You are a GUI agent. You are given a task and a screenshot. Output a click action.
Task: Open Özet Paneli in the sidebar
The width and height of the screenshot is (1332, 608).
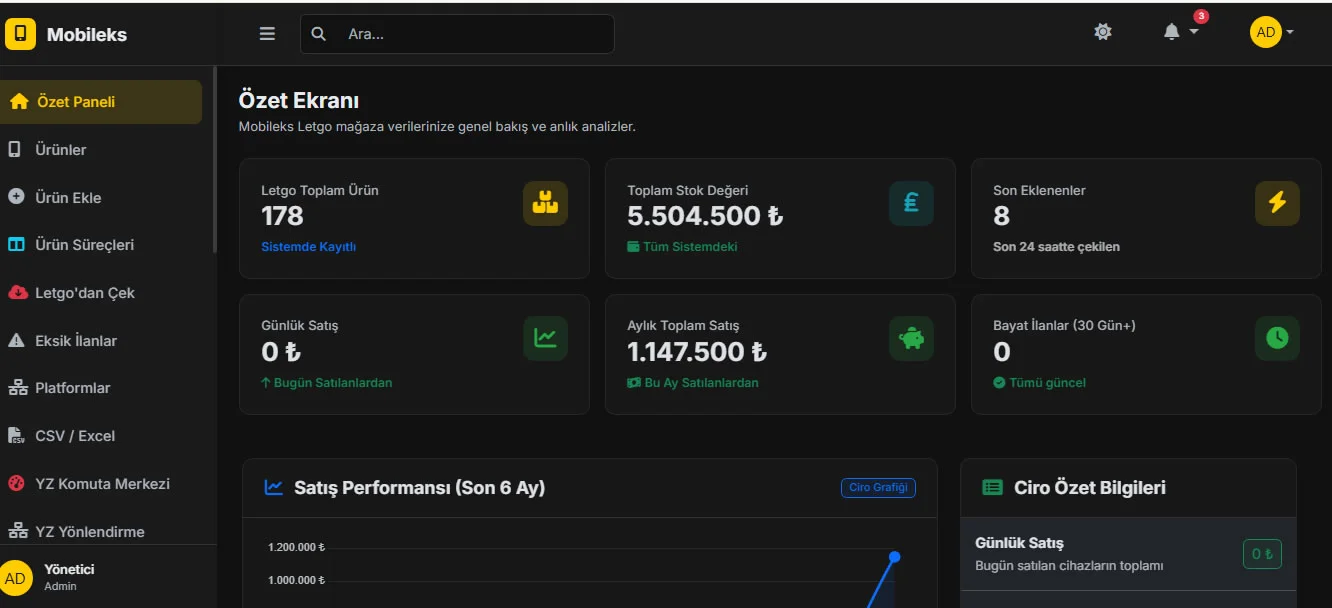click(101, 102)
